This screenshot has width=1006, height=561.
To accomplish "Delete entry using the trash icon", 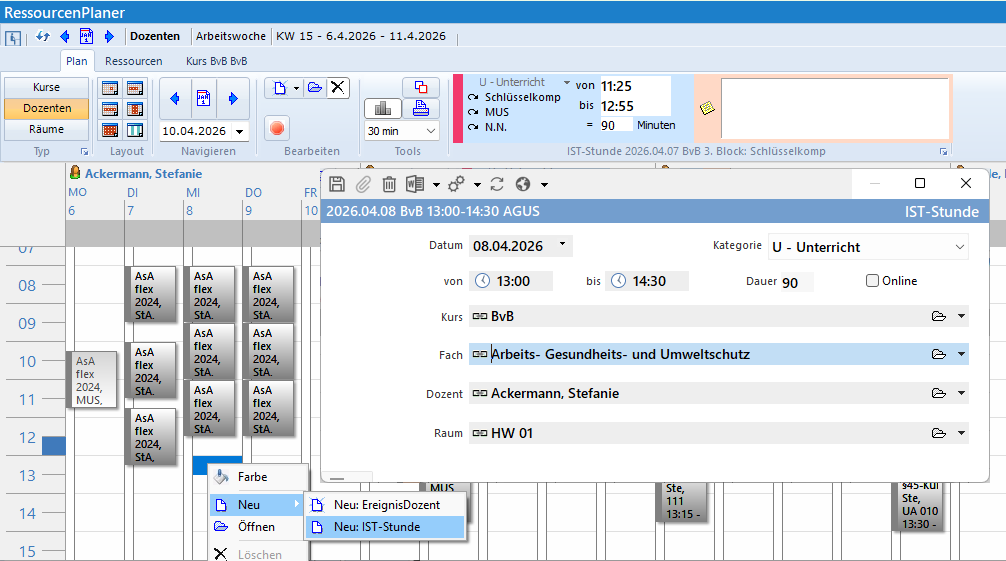I will point(390,184).
